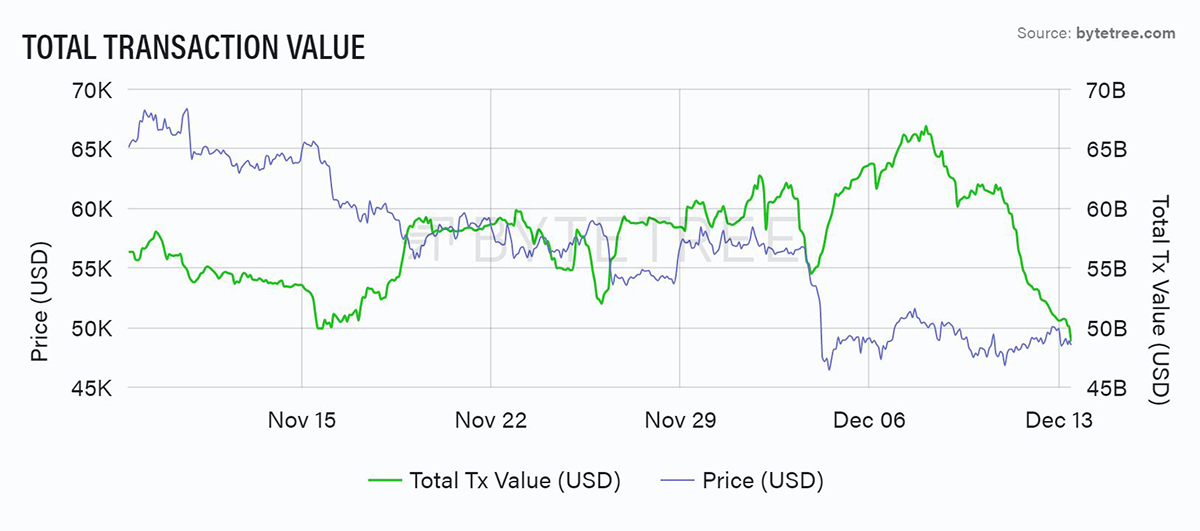Click the vertical Price (USD) left axis title
The image size is (1200, 531).
click(40, 300)
